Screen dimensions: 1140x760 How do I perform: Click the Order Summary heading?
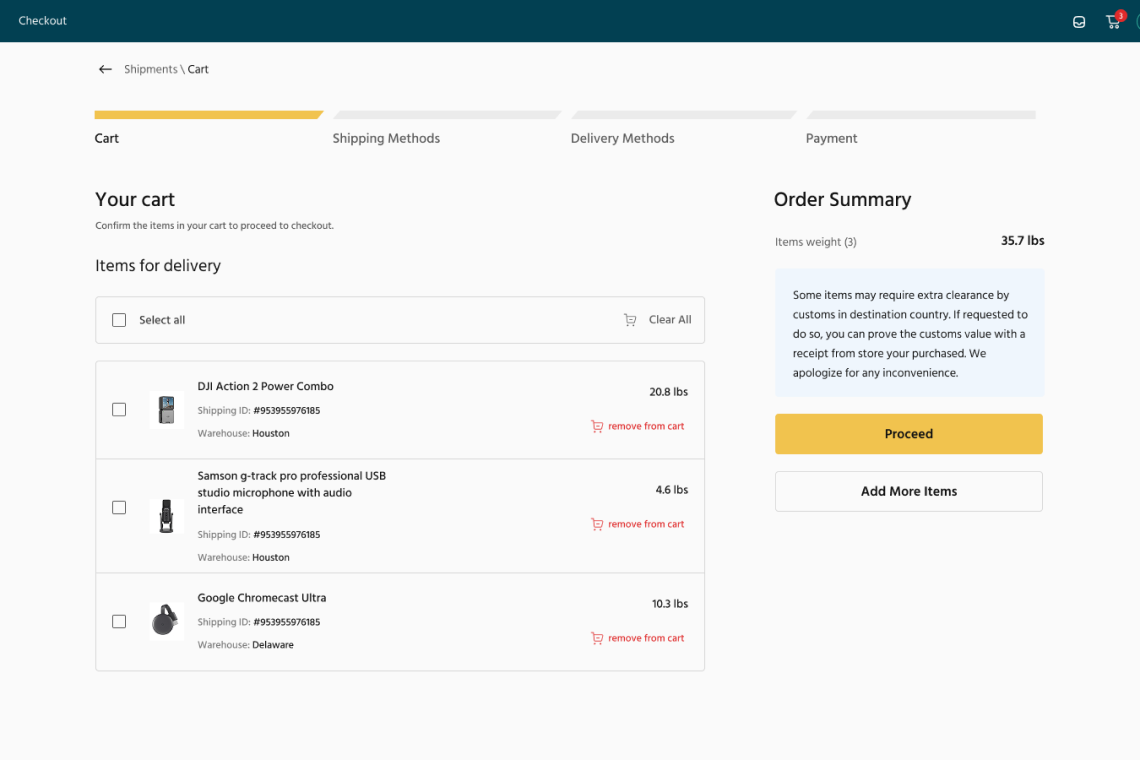[x=842, y=199]
